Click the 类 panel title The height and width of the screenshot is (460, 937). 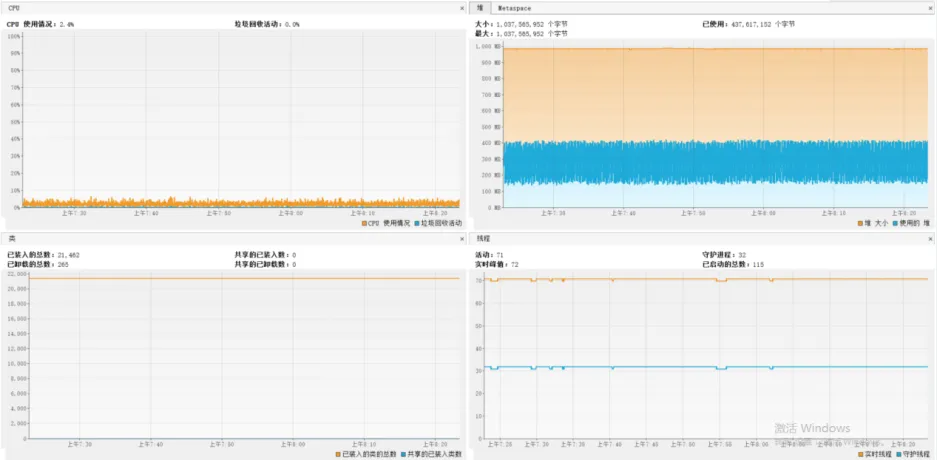click(x=11, y=239)
